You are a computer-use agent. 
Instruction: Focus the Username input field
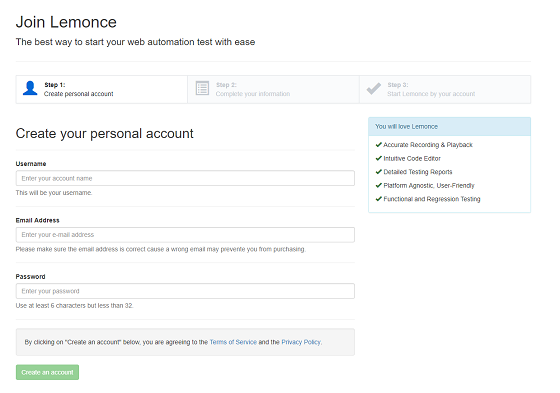185,178
